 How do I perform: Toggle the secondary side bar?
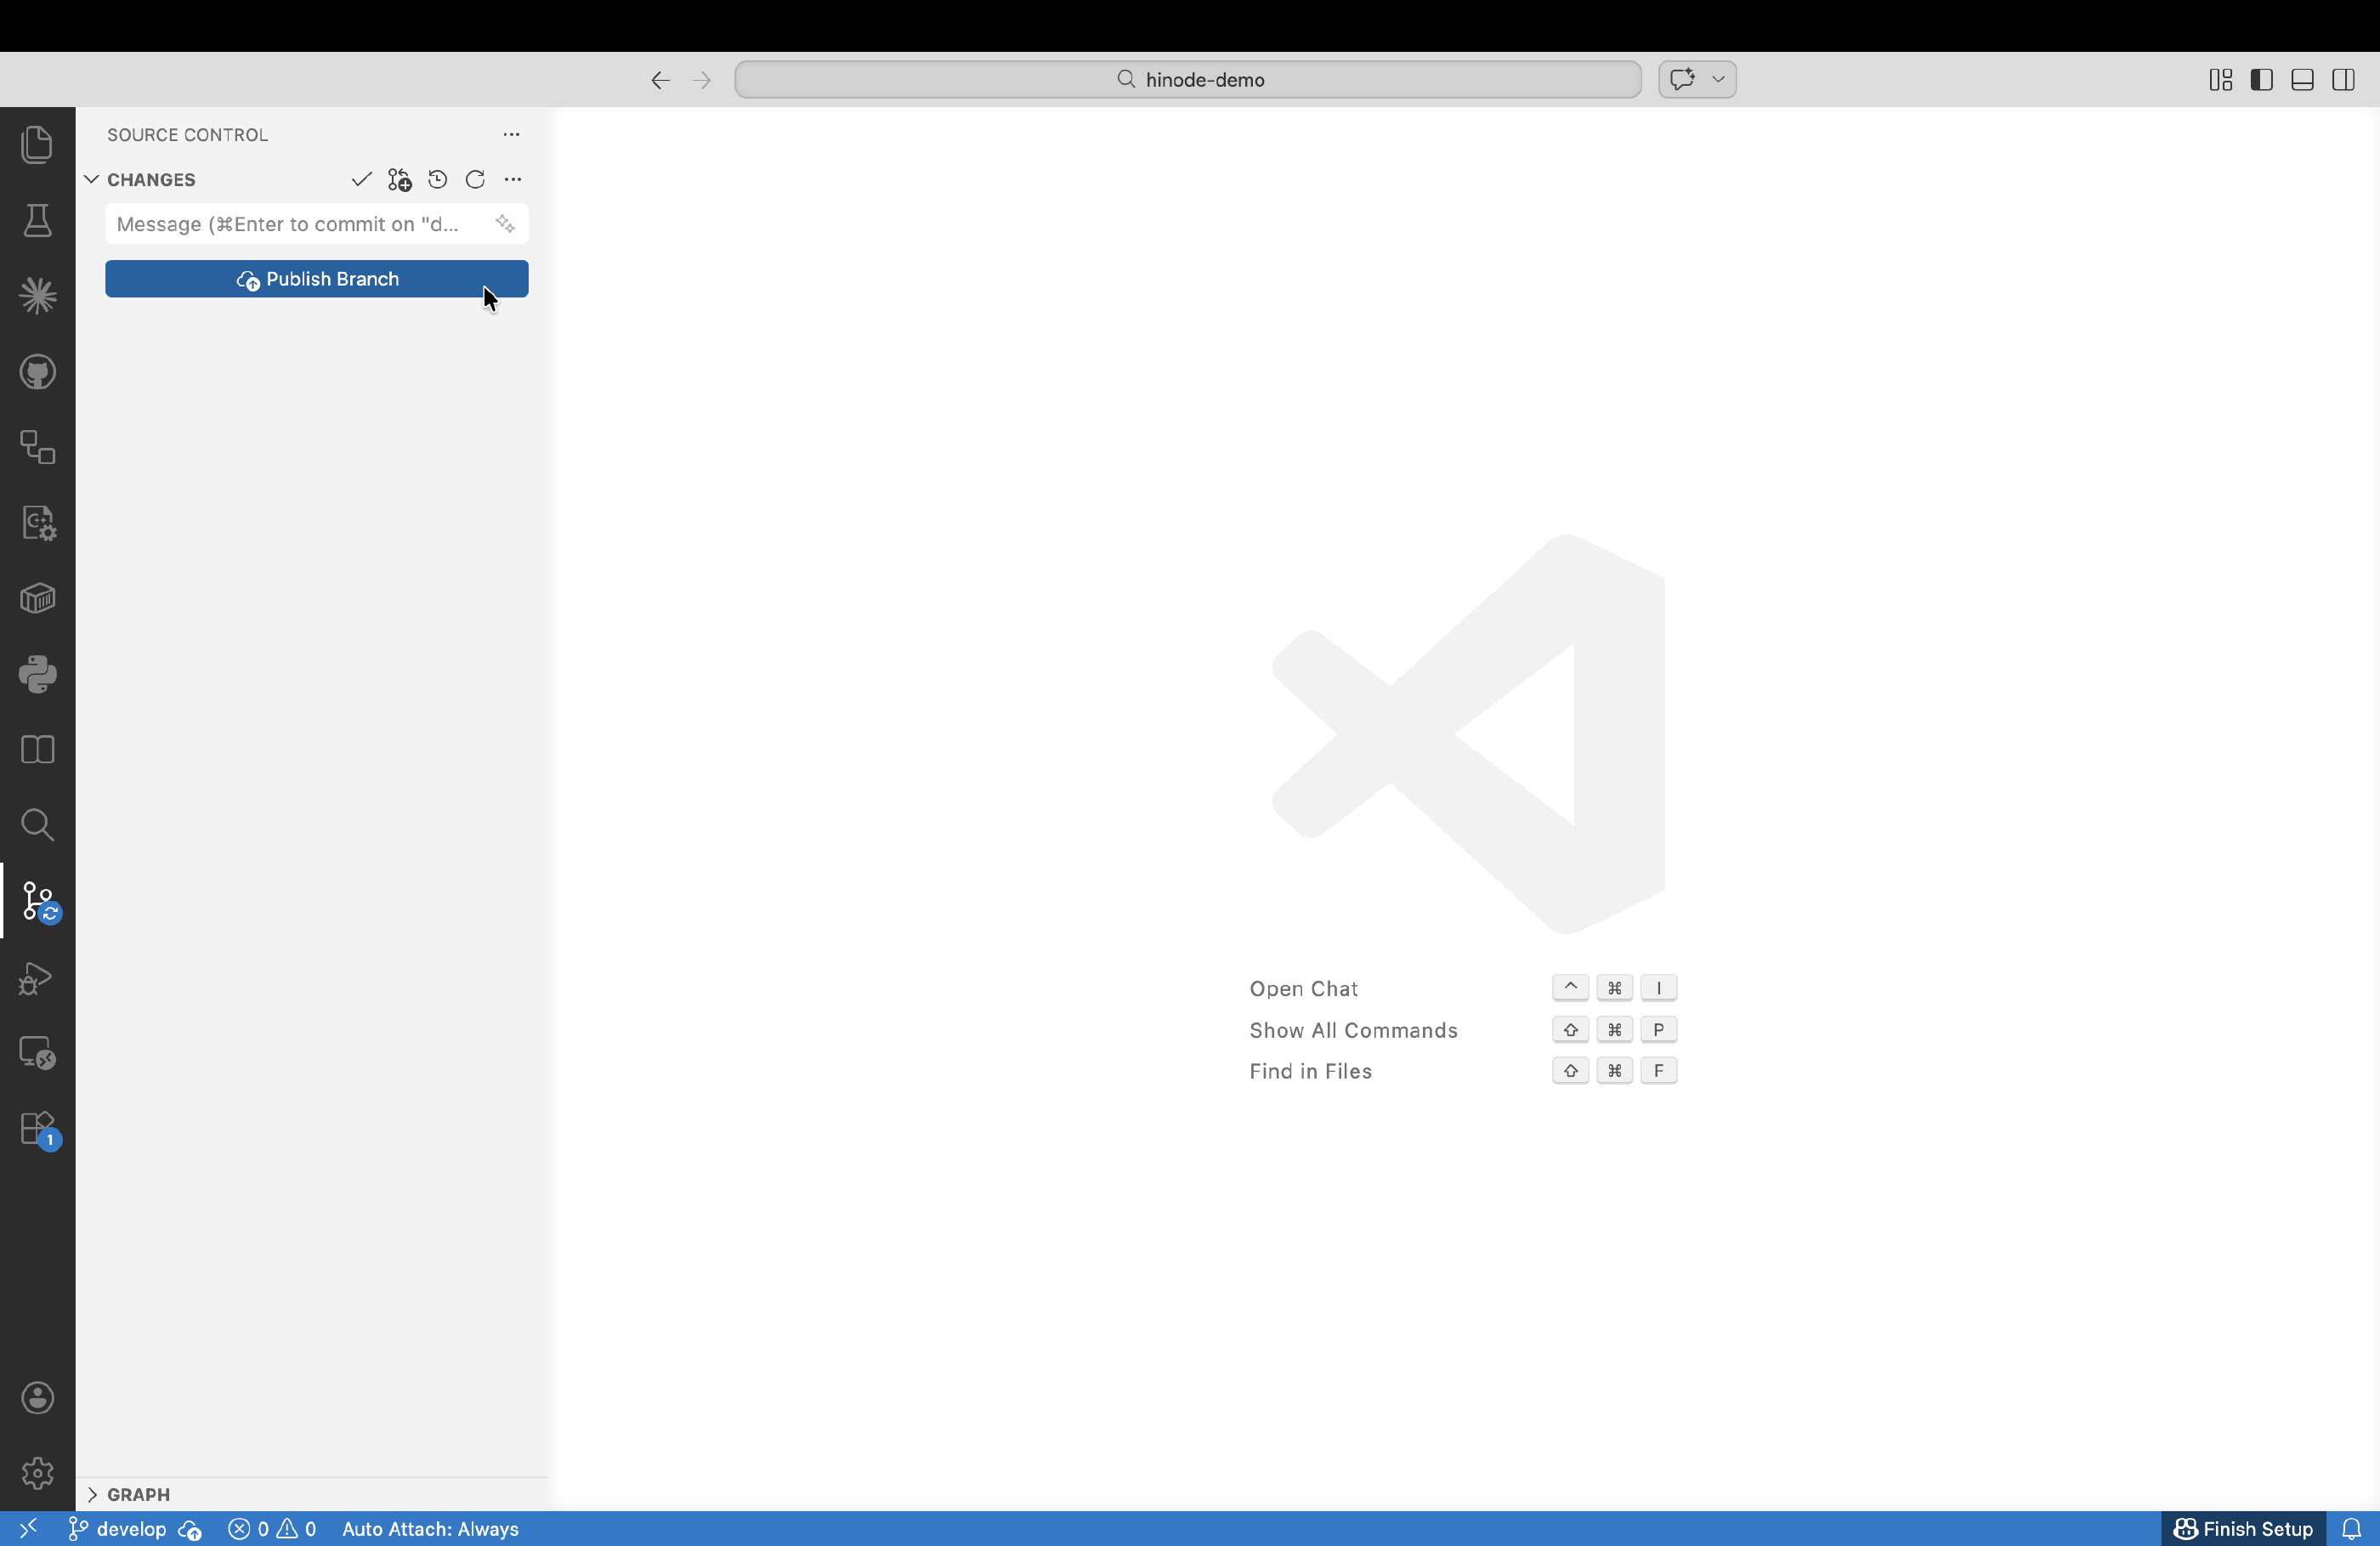(2343, 80)
